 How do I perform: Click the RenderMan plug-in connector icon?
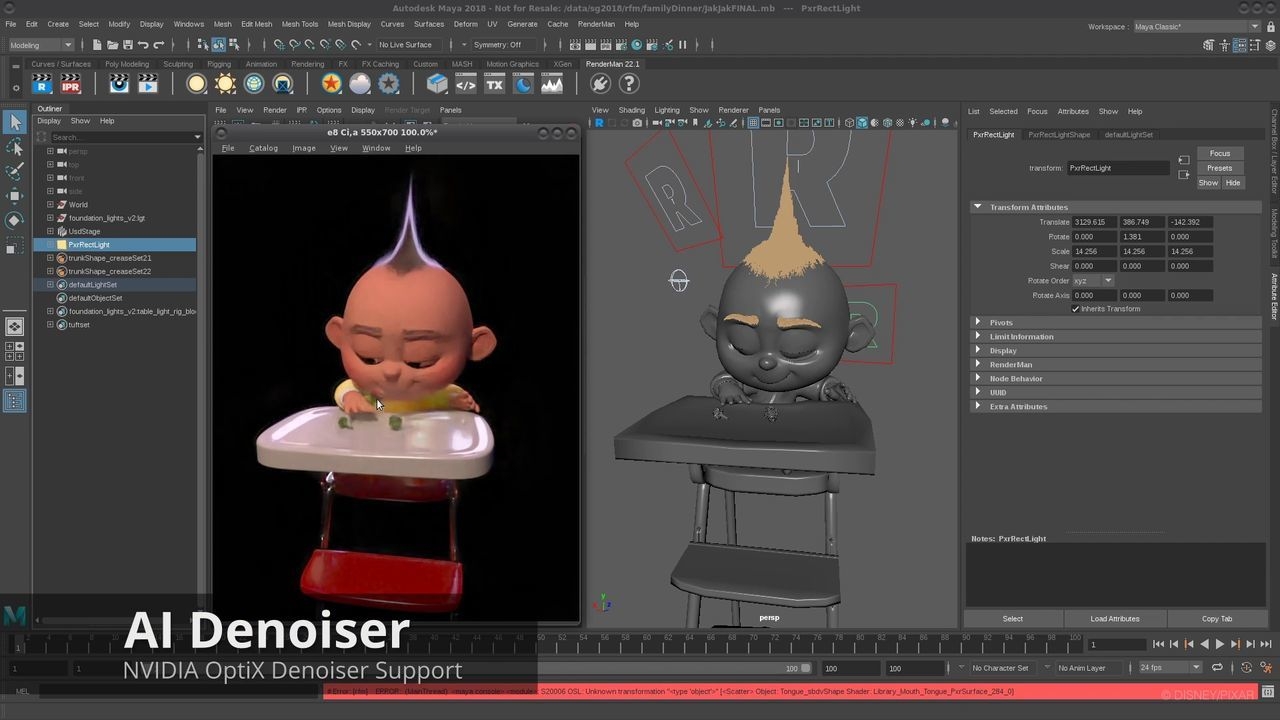click(x=600, y=84)
